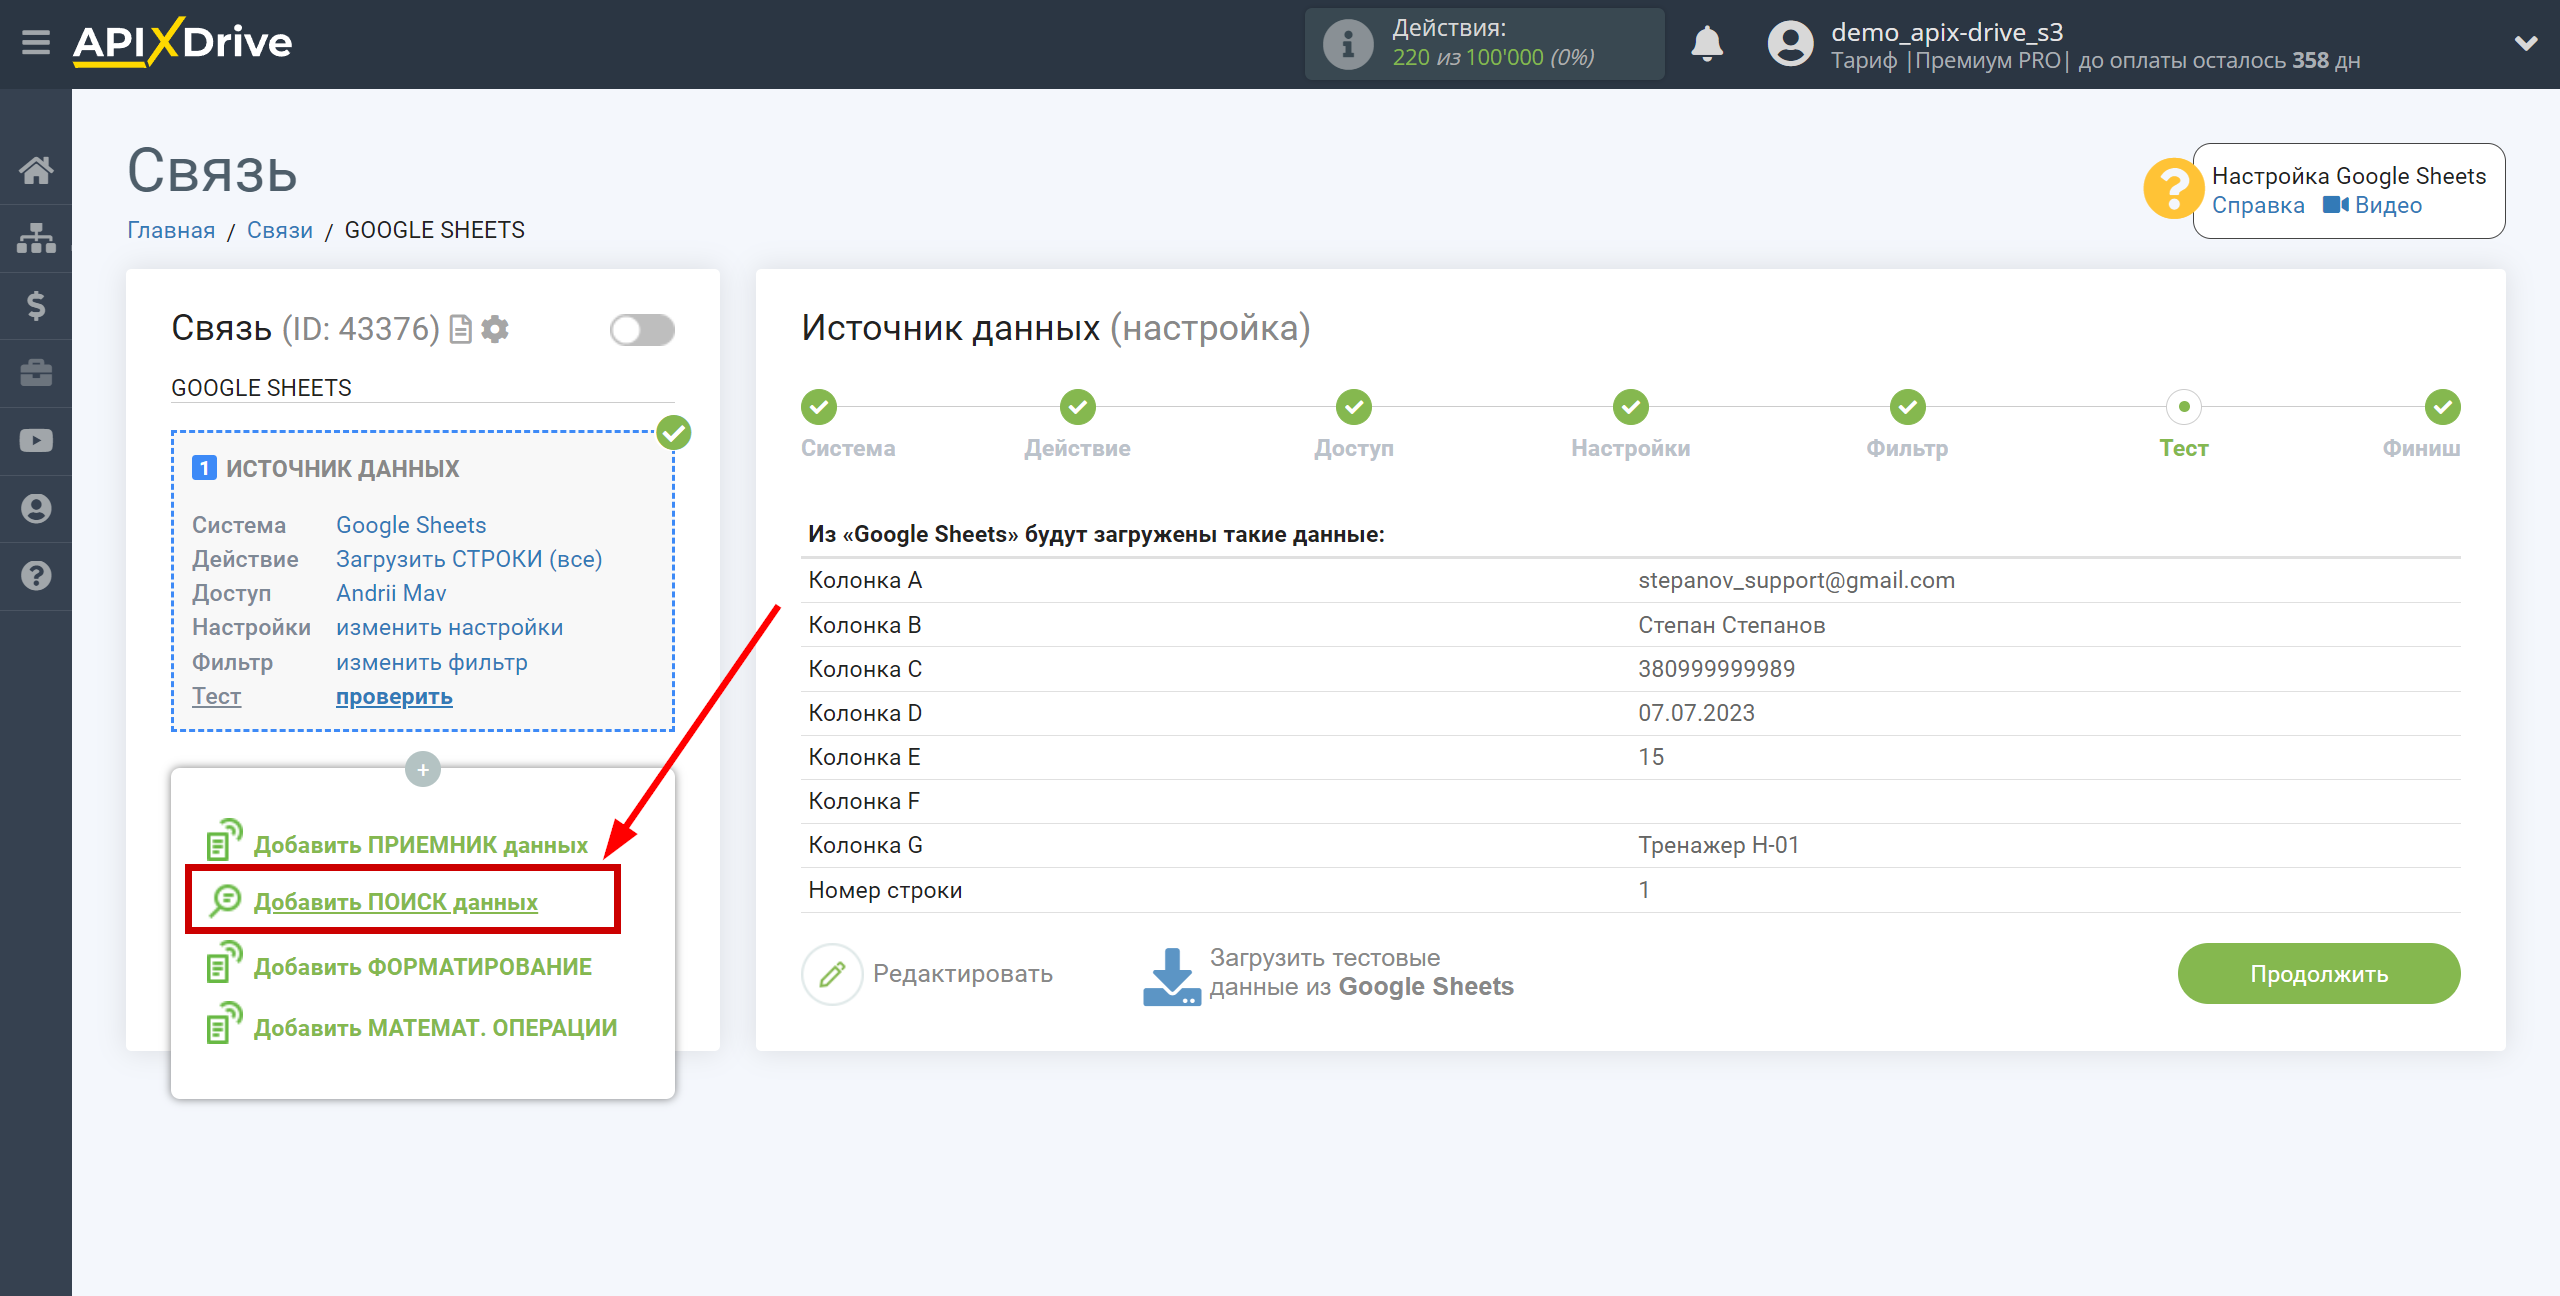The image size is (2560, 1296).
Task: Click the green check on source block
Action: pos(673,433)
